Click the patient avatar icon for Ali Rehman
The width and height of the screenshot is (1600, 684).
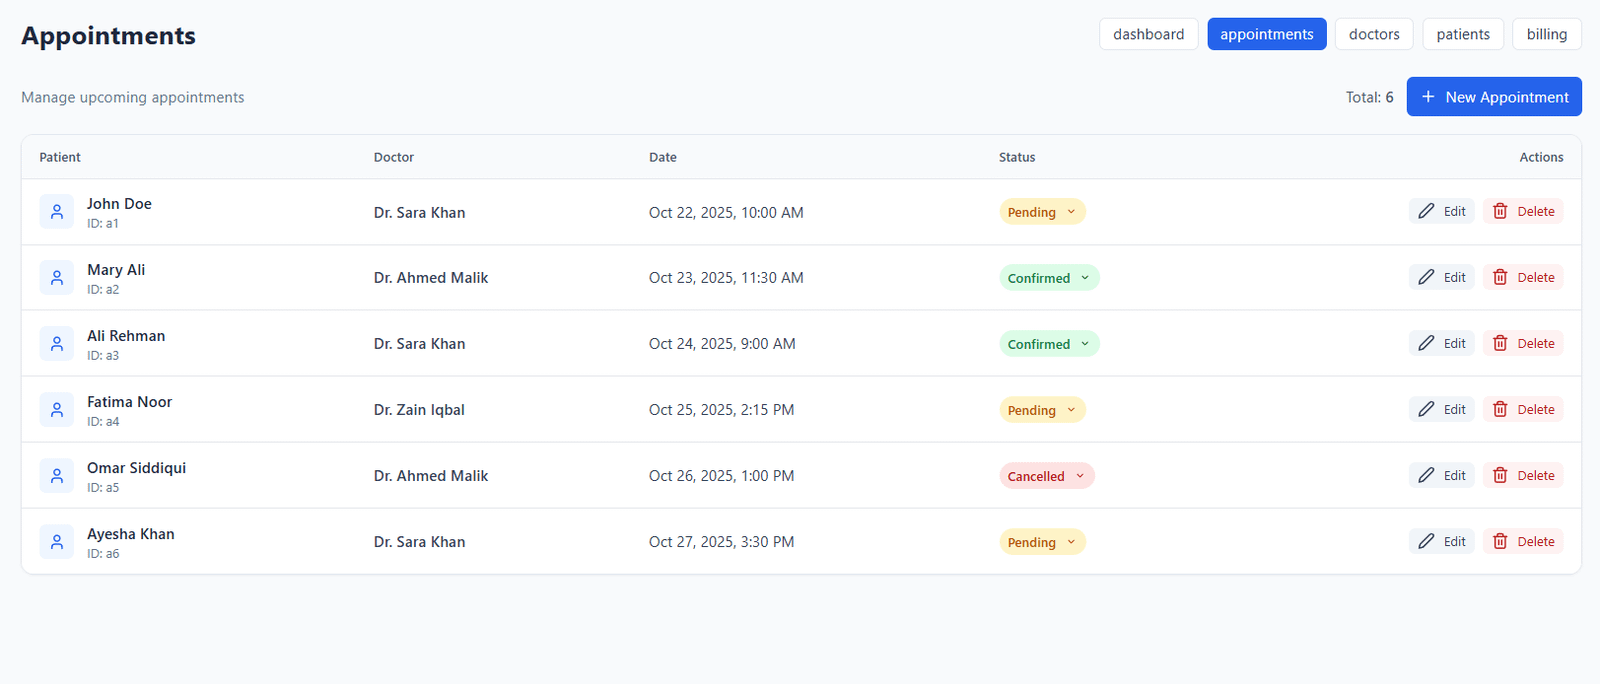(57, 343)
